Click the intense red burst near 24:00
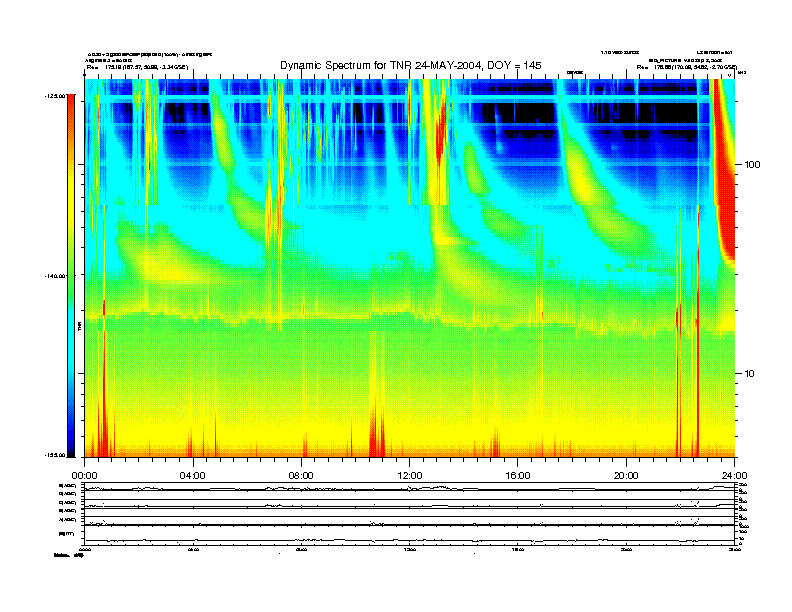The width and height of the screenshot is (792, 612). [724, 172]
